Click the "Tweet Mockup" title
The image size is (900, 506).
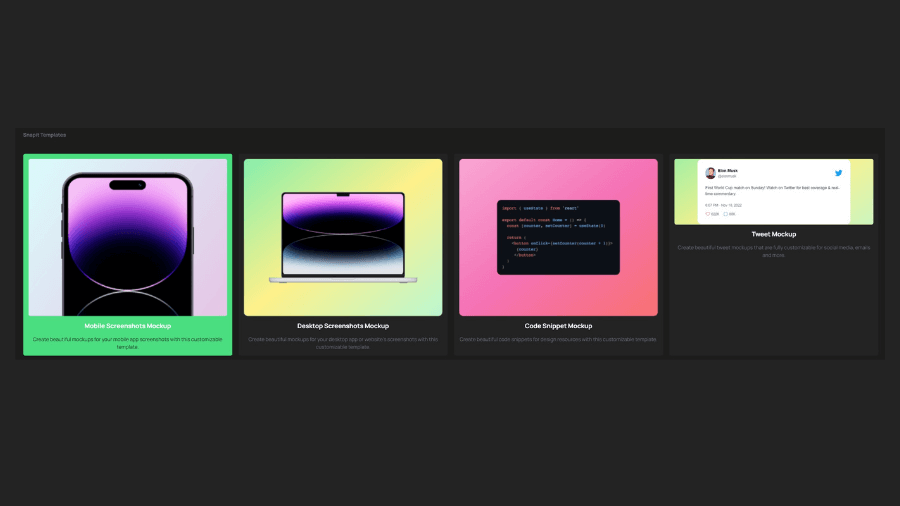(773, 234)
